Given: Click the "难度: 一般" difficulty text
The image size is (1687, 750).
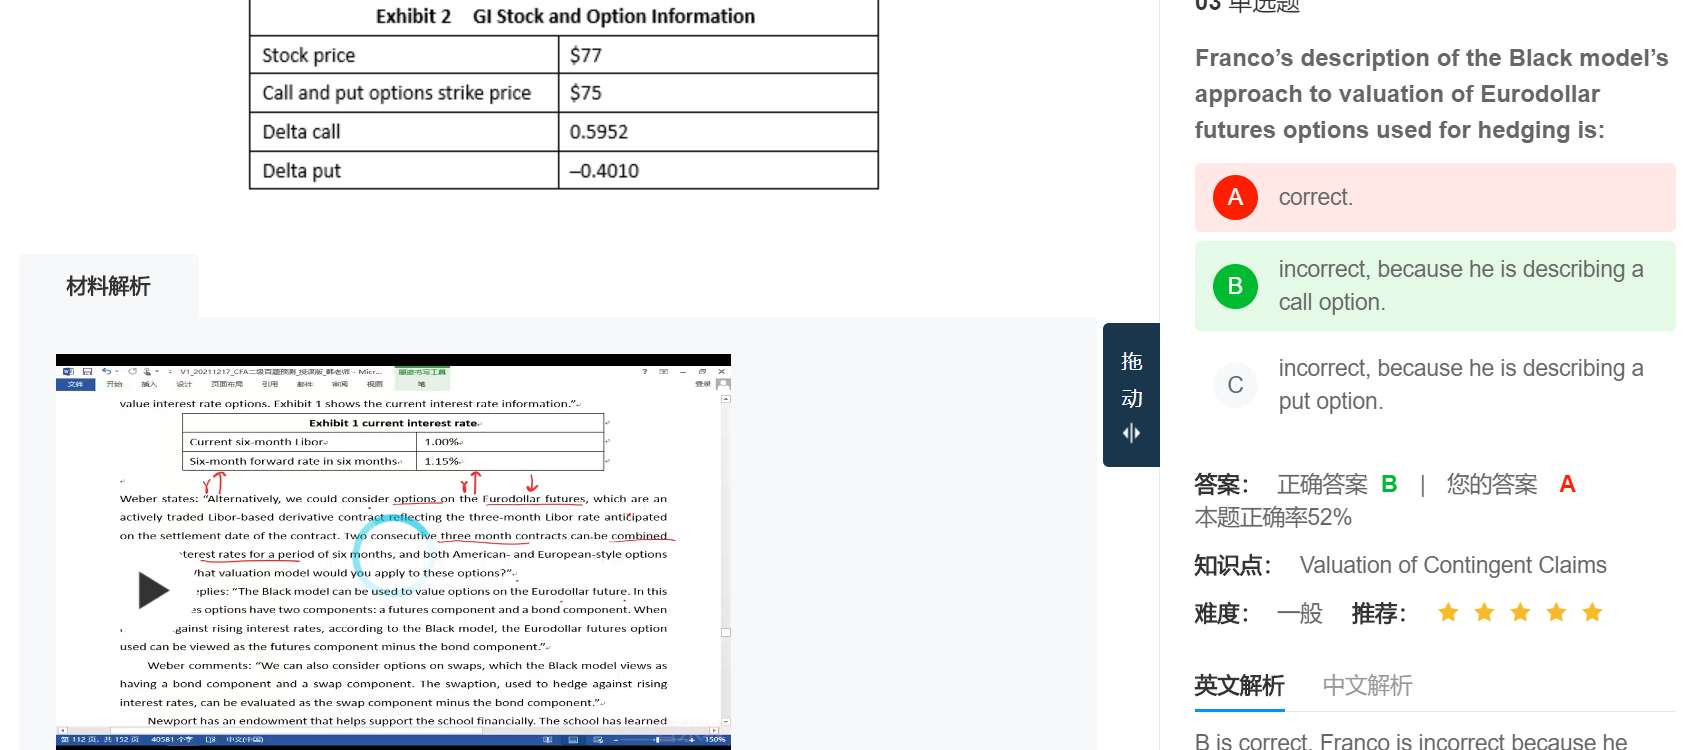Looking at the screenshot, I should pos(1259,614).
